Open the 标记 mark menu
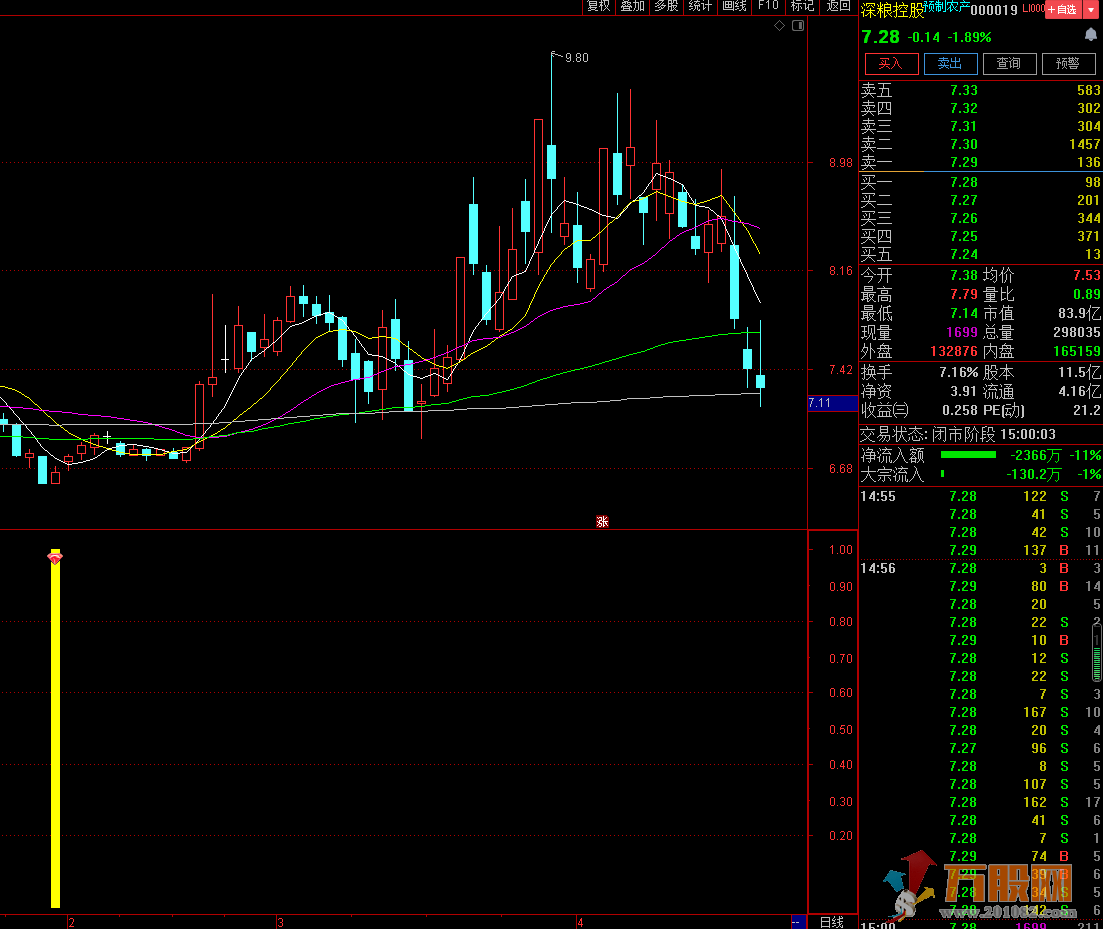Screen dimensions: 1103x929 click(x=802, y=6)
